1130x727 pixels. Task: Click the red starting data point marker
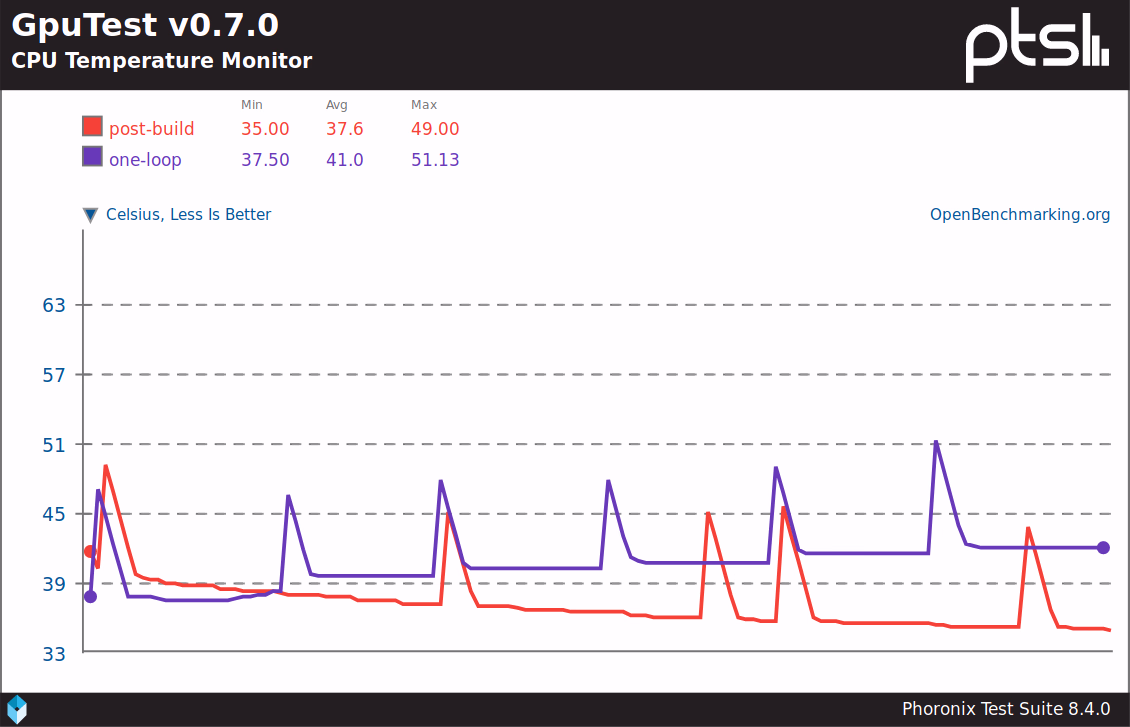point(90,551)
